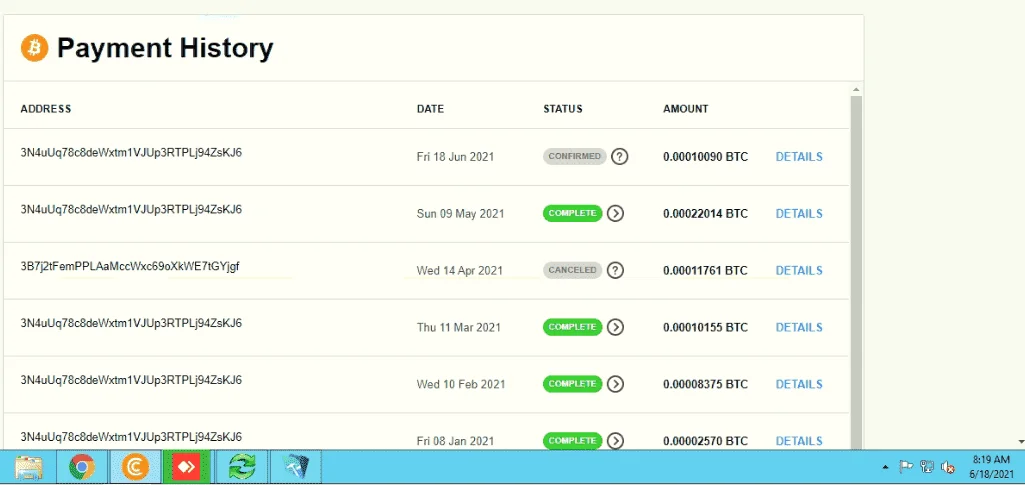
Task: View DETAILS for the 0.00010090 BTC payment
Action: (x=799, y=157)
